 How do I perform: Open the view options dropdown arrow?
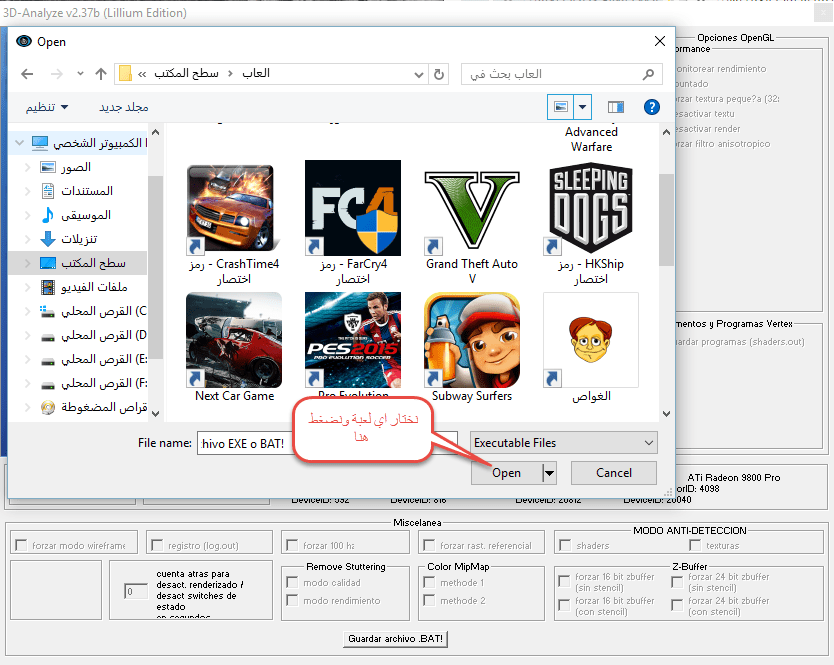pyautogui.click(x=583, y=107)
